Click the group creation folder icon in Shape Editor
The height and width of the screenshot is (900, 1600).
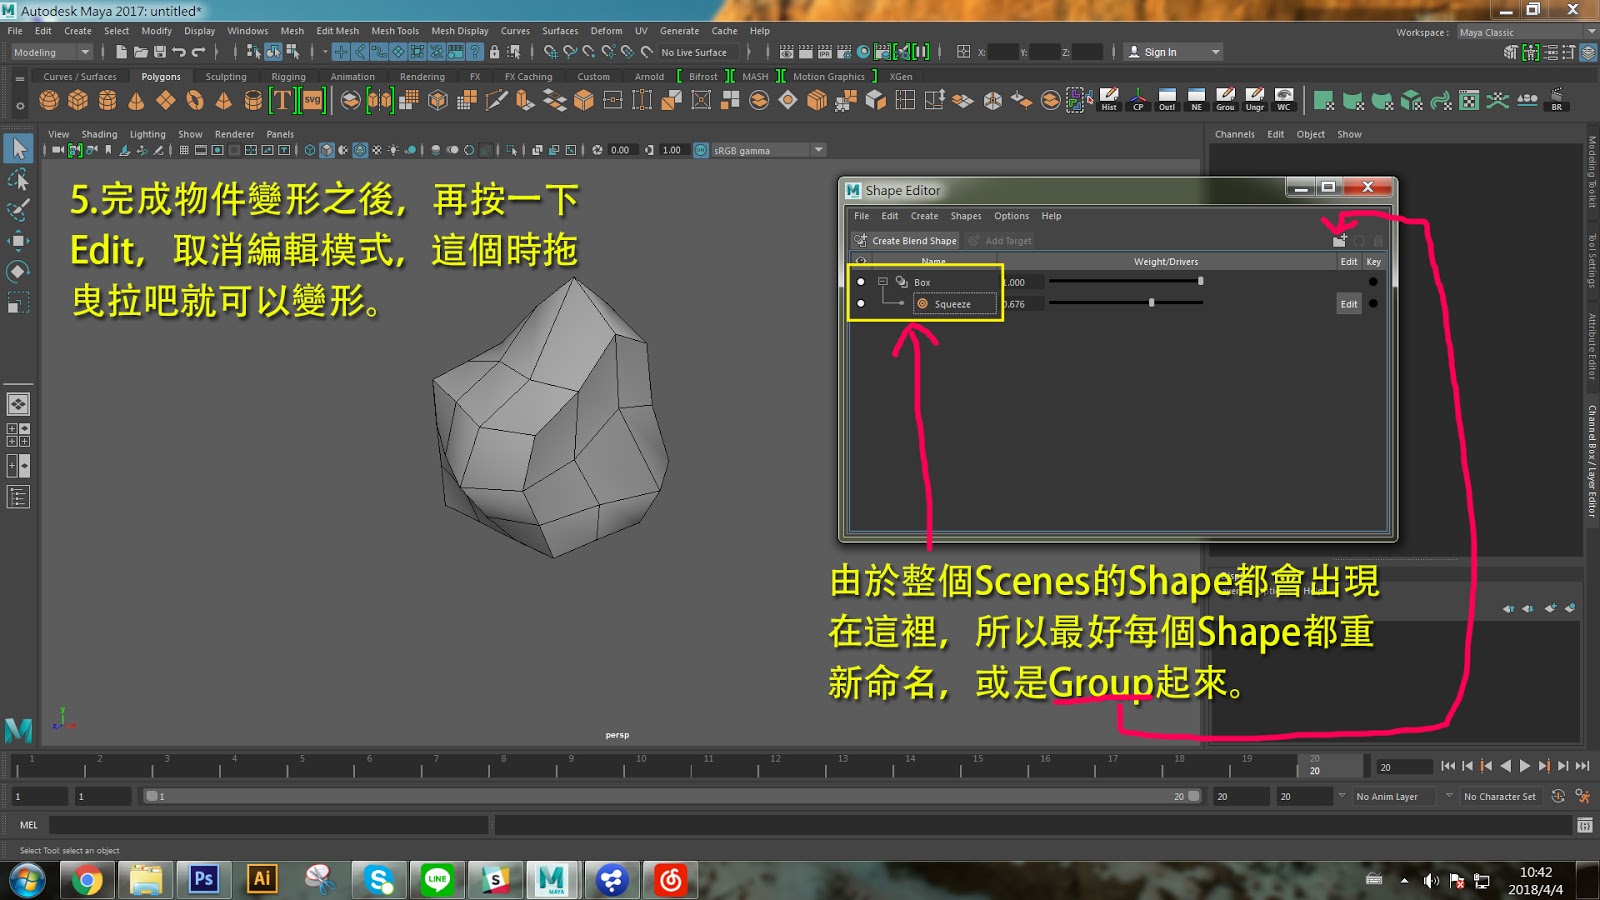(1339, 243)
